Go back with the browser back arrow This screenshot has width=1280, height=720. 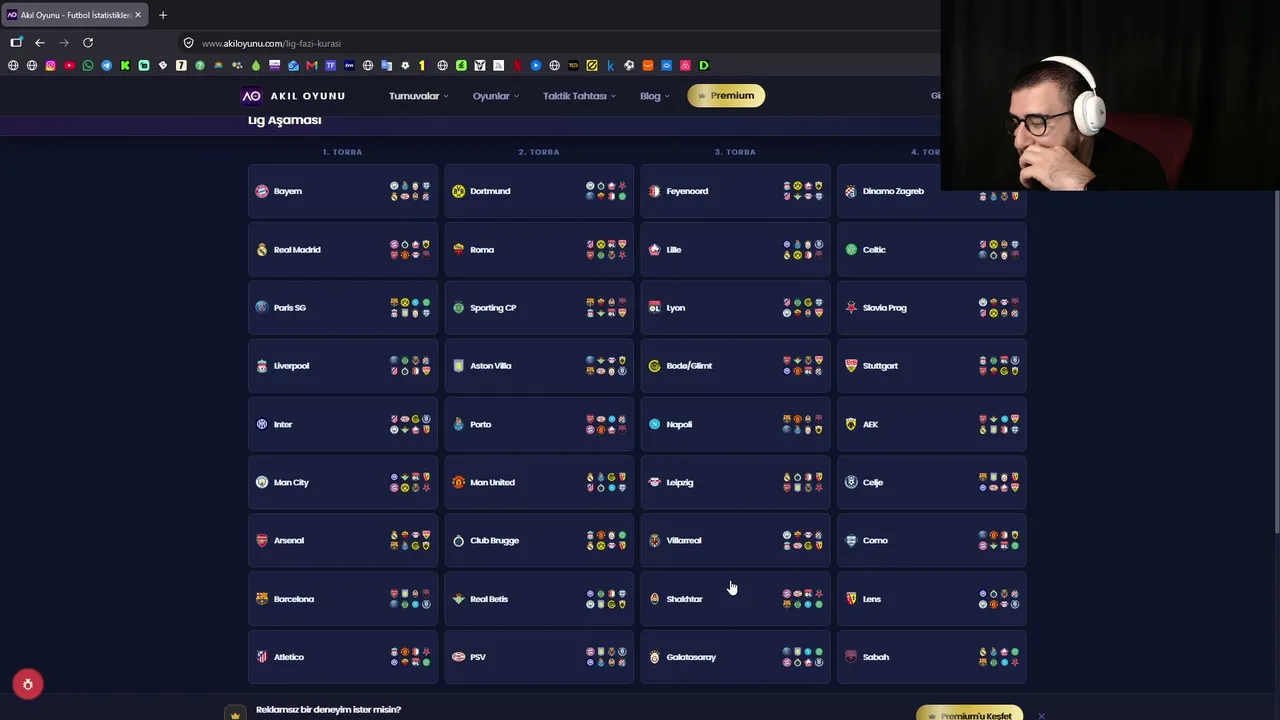[x=40, y=43]
